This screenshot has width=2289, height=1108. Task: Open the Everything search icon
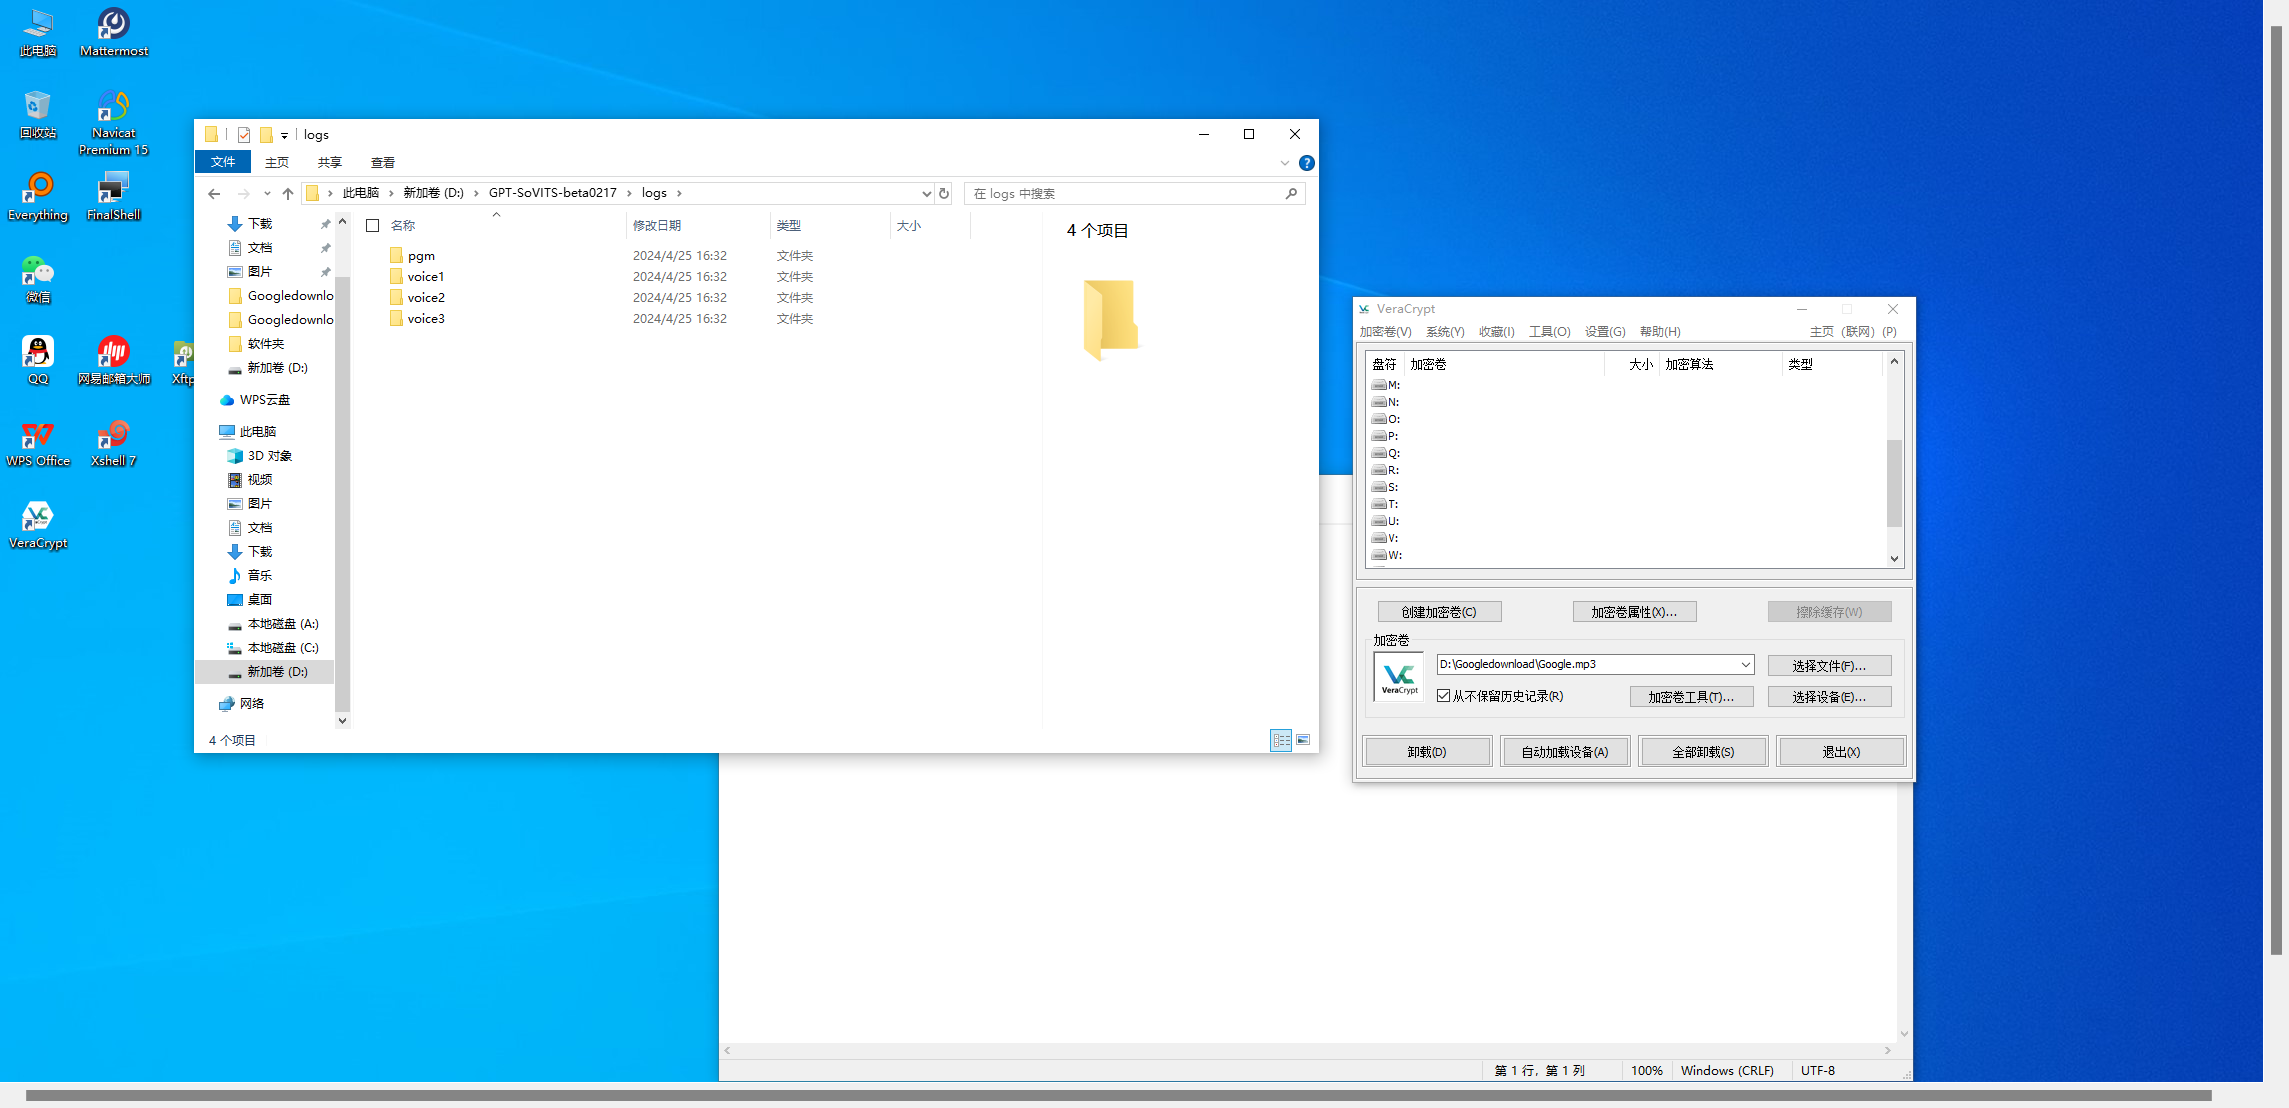pyautogui.click(x=38, y=195)
